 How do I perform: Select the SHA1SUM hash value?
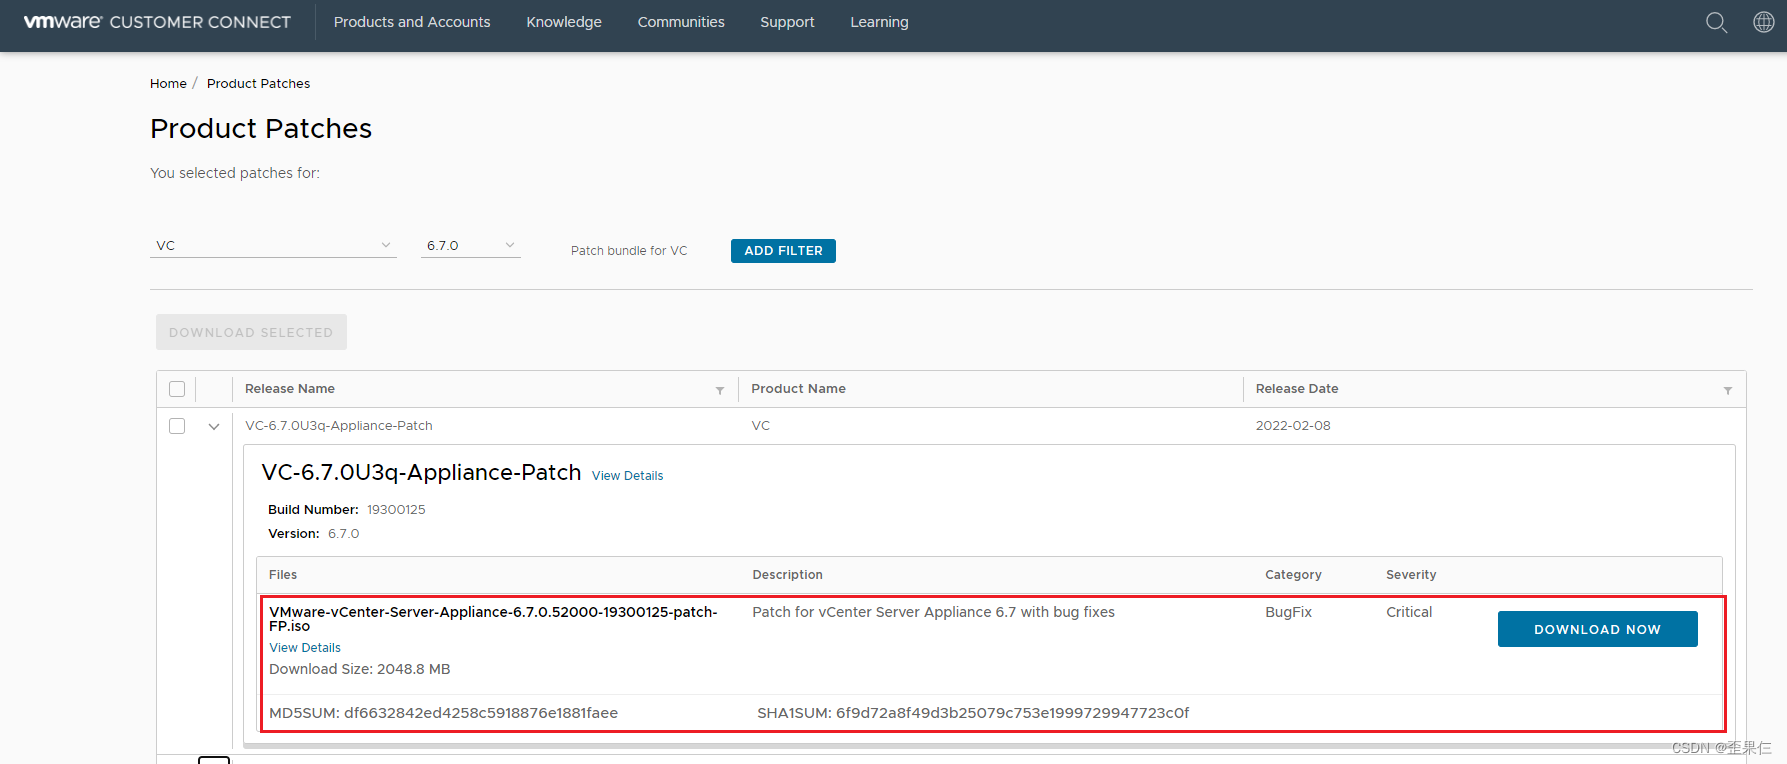coord(1013,713)
